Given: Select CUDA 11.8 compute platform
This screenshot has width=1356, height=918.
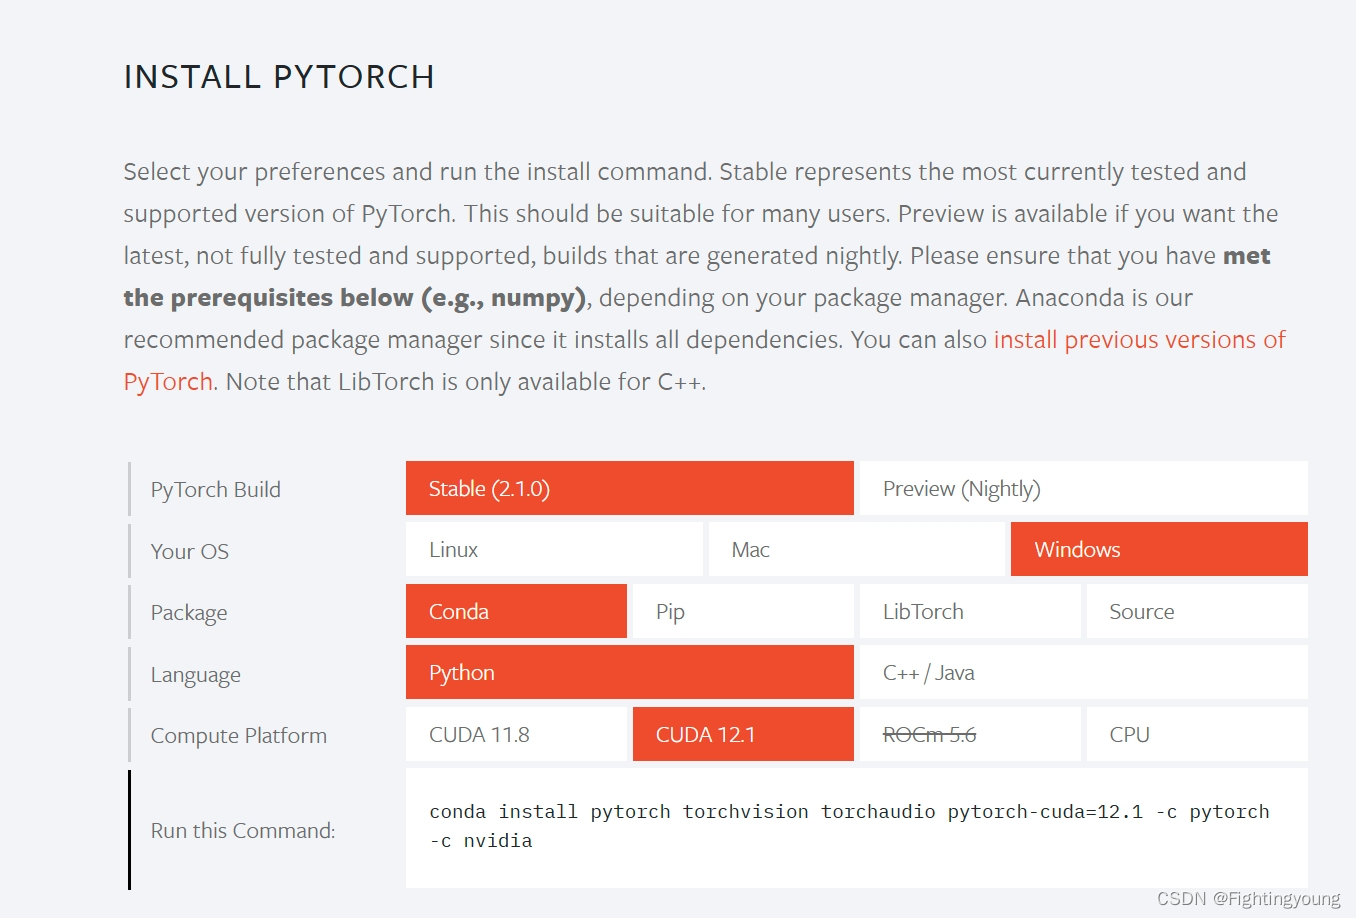Looking at the screenshot, I should (x=515, y=734).
